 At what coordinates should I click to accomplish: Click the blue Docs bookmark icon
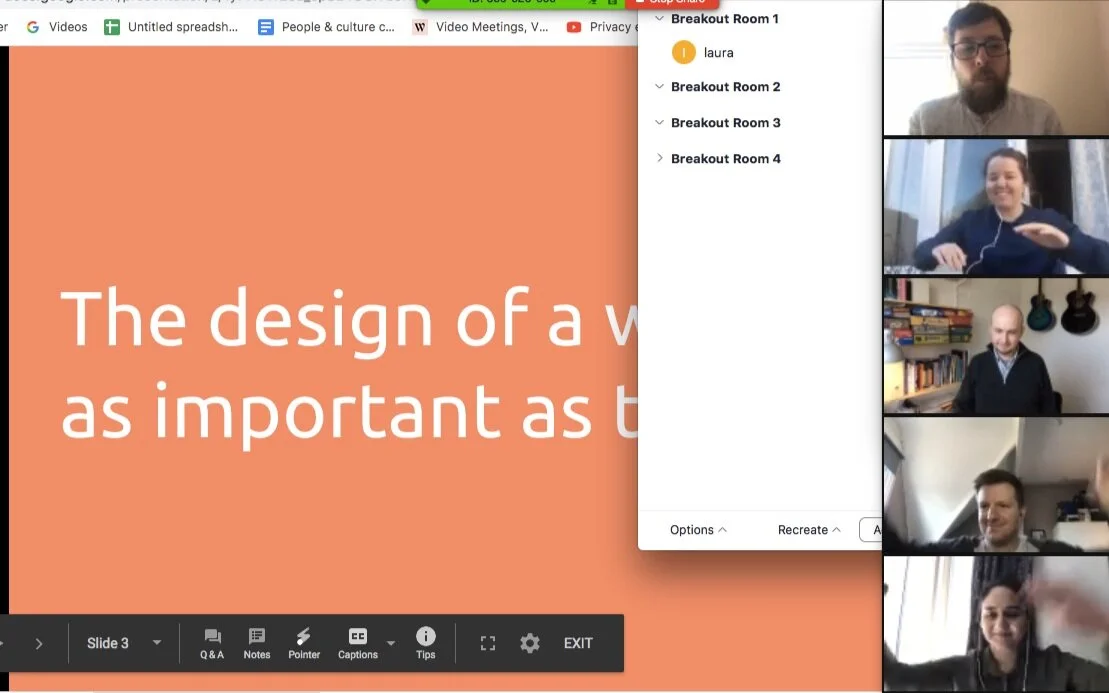coord(265,27)
